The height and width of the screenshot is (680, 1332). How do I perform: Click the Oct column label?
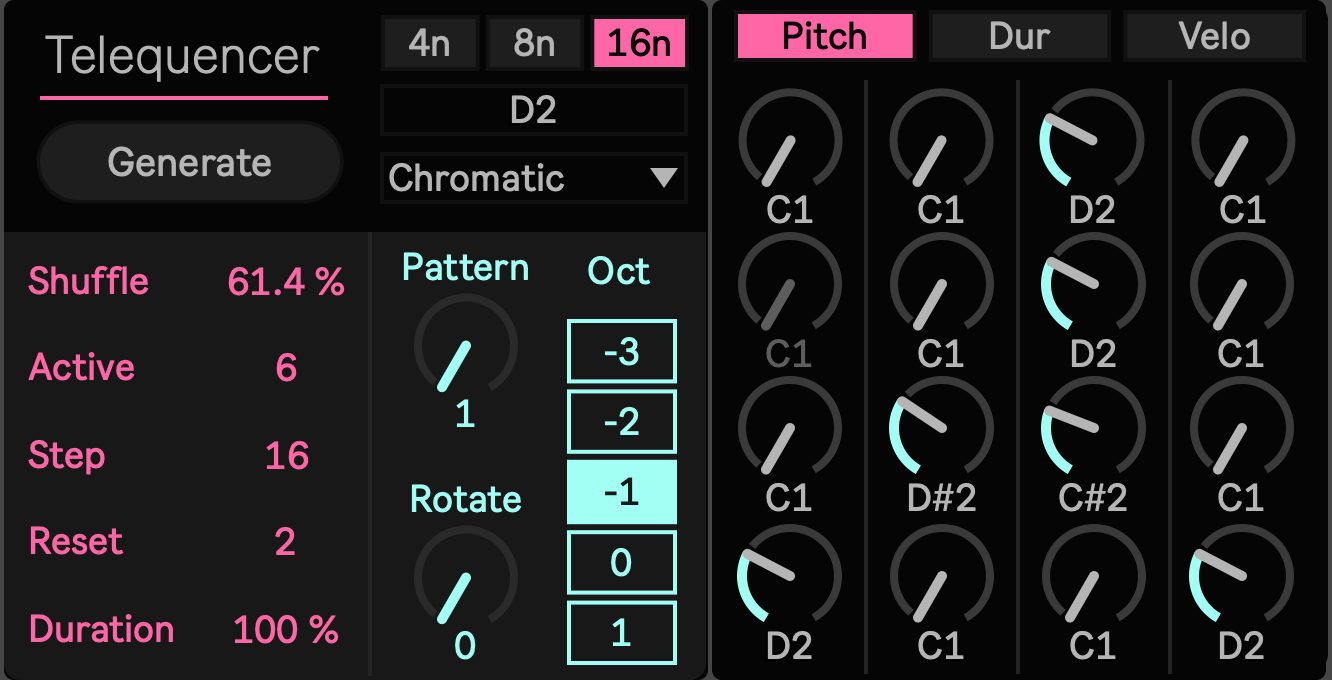(619, 271)
